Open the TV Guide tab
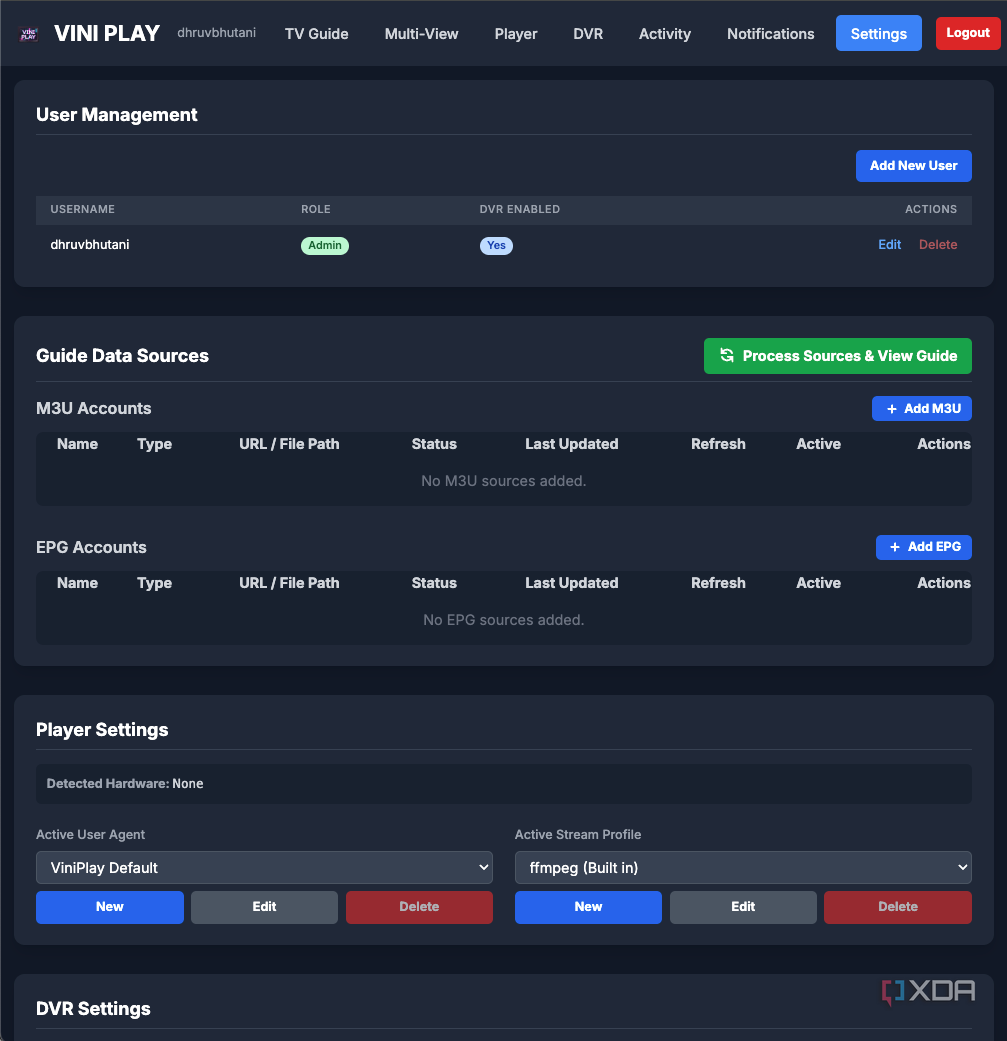The image size is (1007, 1041). coord(317,34)
